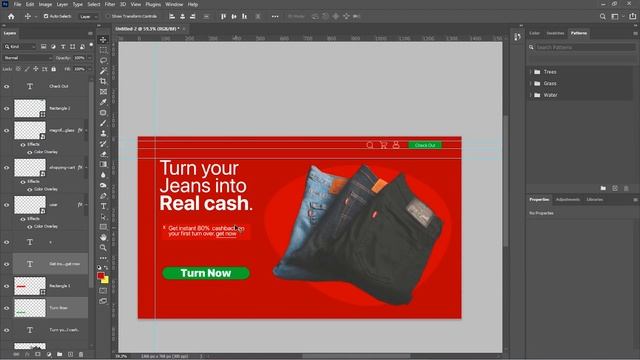This screenshot has height=360, width=640.
Task: Hide the shopping-cart layer
Action: (x=7, y=168)
